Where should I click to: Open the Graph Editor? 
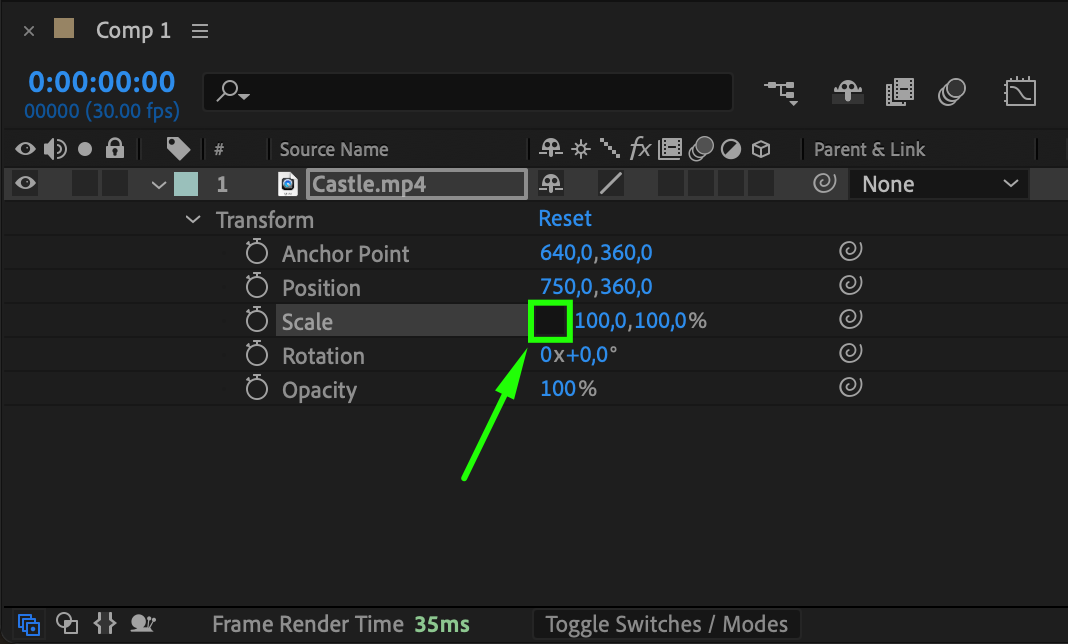(1019, 92)
